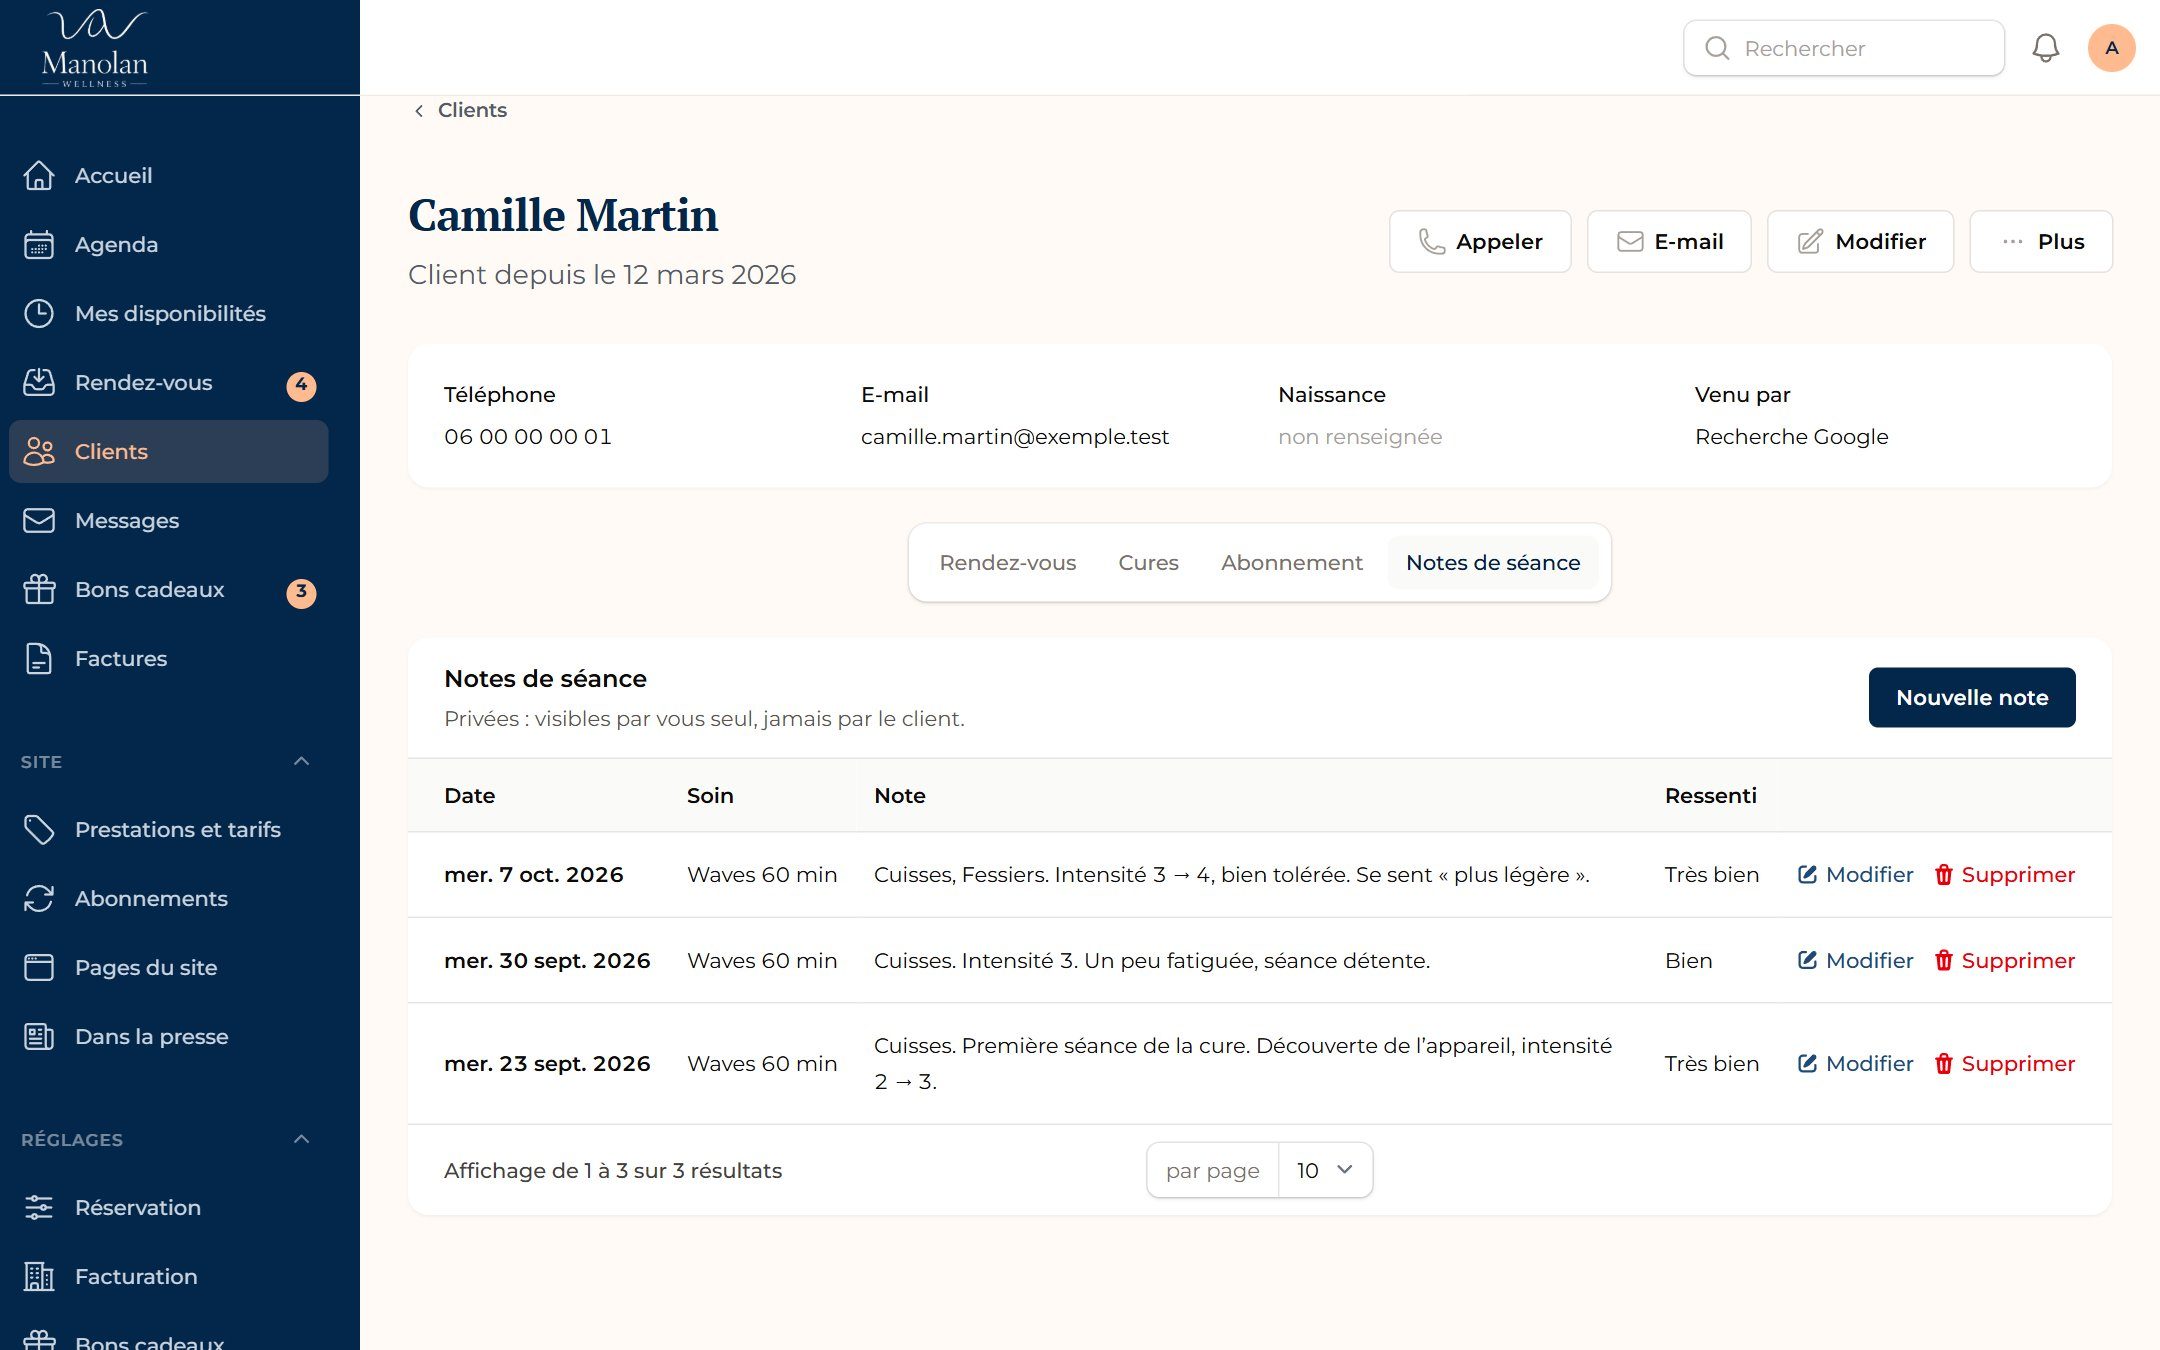
Task: Click the refresh icon beside Abonnements
Action: pyautogui.click(x=39, y=898)
